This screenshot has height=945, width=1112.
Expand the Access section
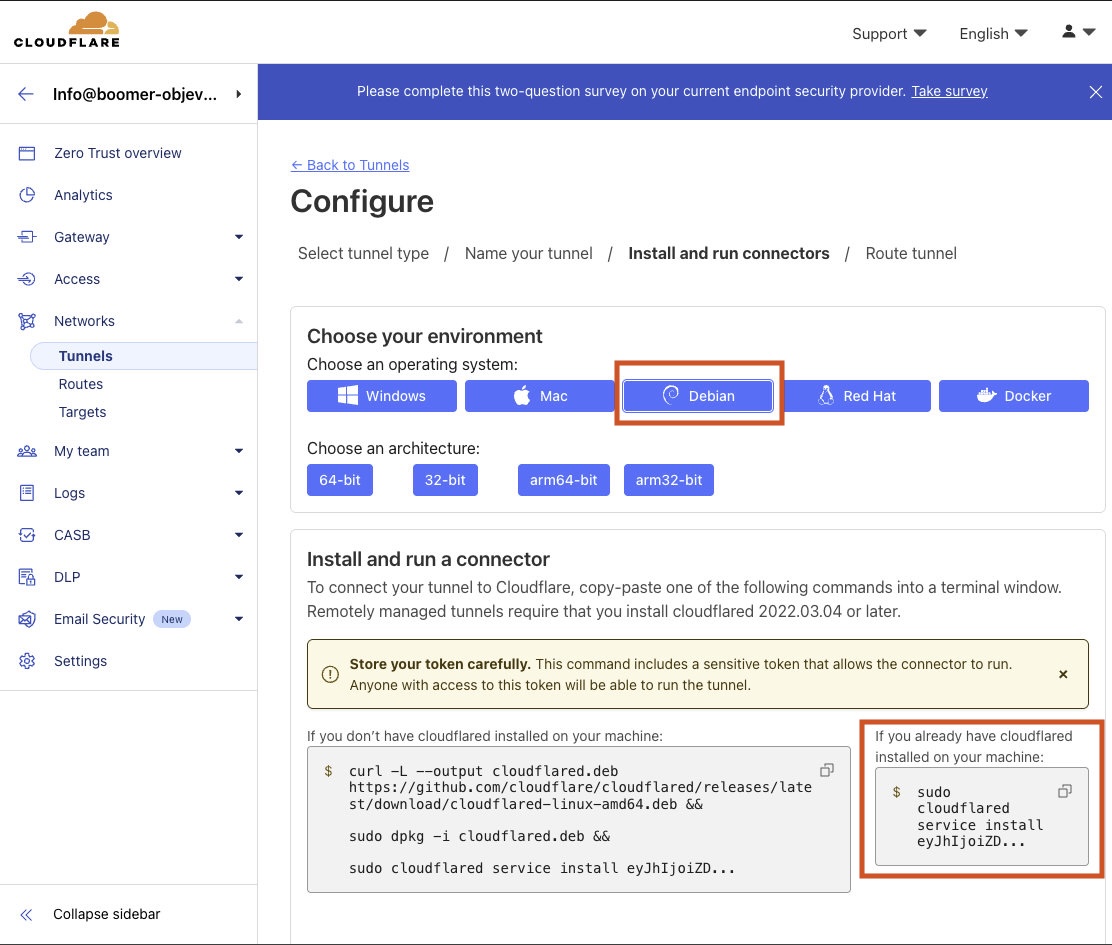[x=238, y=279]
